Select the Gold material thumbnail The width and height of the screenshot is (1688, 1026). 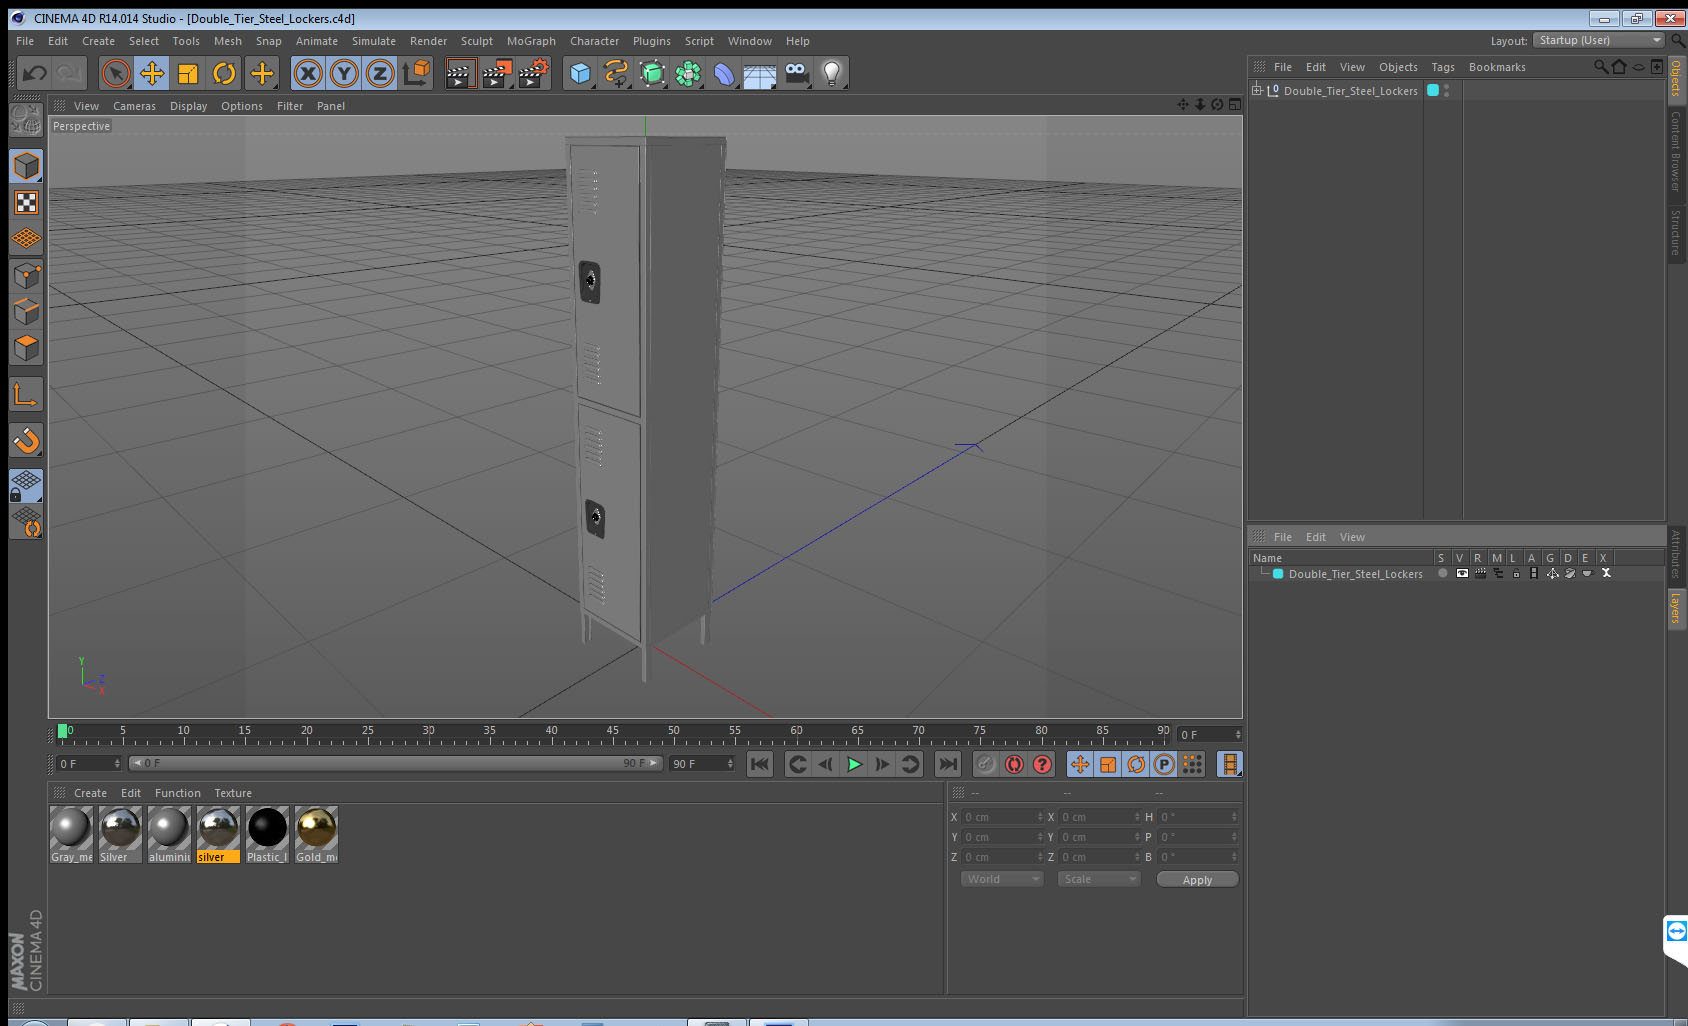click(316, 834)
